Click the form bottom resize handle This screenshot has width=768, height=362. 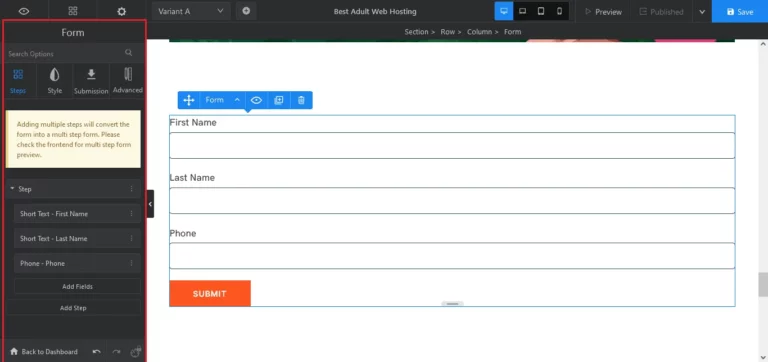(x=452, y=304)
